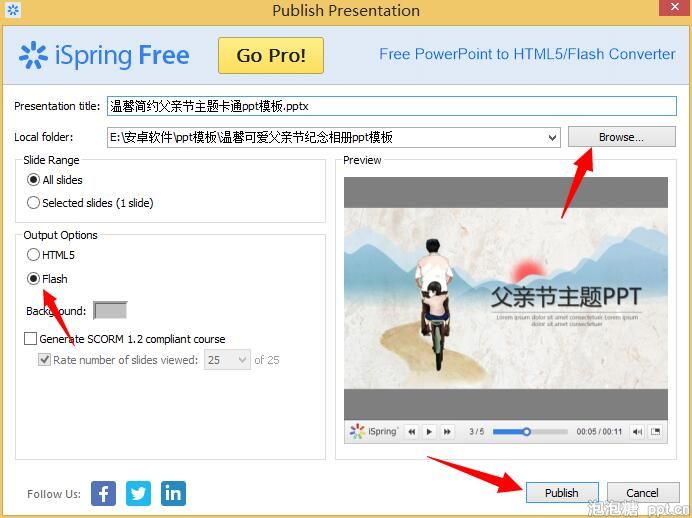
Task: Click the window title bar app icon
Action: pos(13,10)
